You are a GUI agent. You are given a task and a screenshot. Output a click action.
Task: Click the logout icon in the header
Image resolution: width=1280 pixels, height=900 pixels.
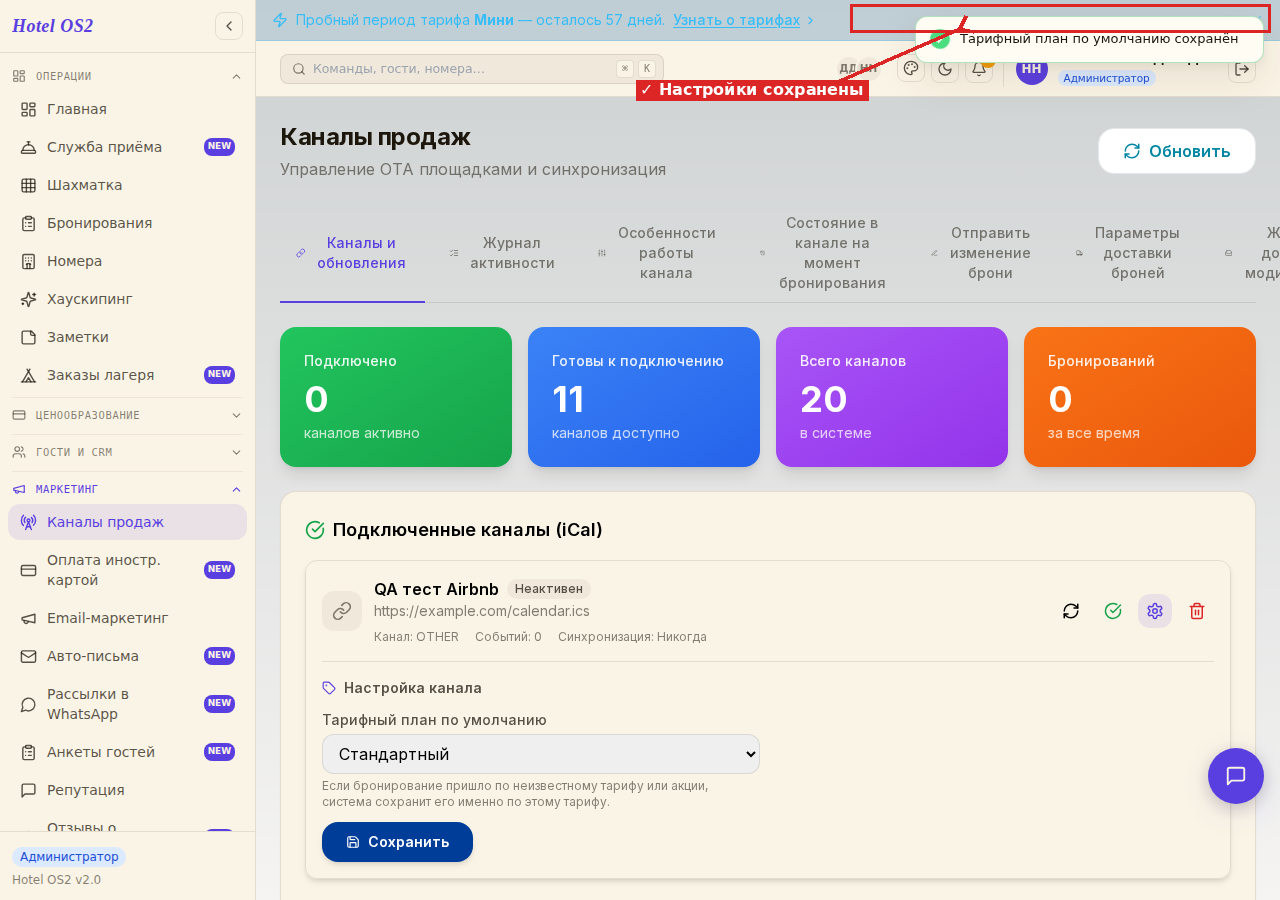(1242, 69)
